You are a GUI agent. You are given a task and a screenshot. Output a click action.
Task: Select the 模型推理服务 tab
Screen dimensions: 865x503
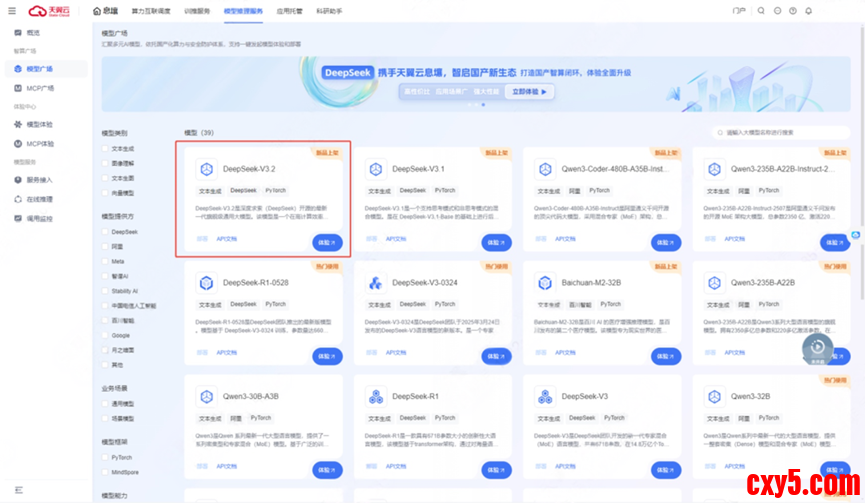243,11
